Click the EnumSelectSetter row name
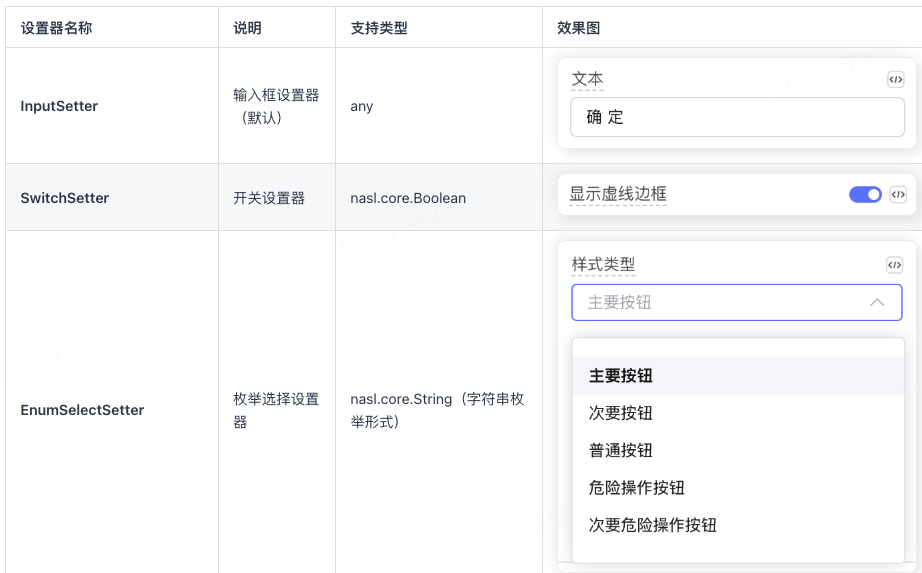 tap(82, 410)
